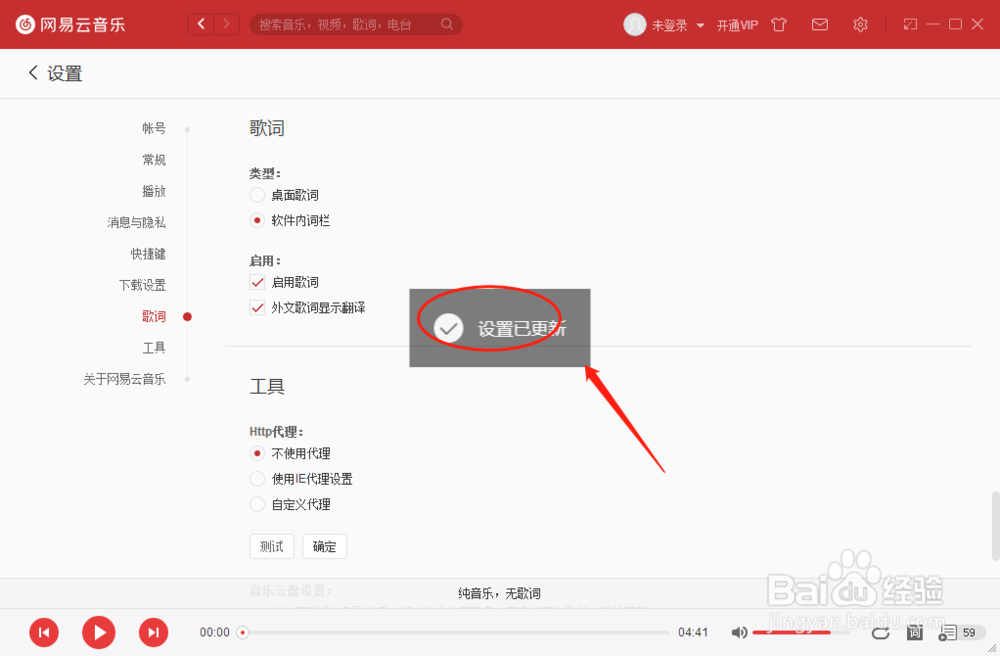Screen dimensions: 1000x656
Task: Select 桌面歌词 radio button
Action: [257, 195]
